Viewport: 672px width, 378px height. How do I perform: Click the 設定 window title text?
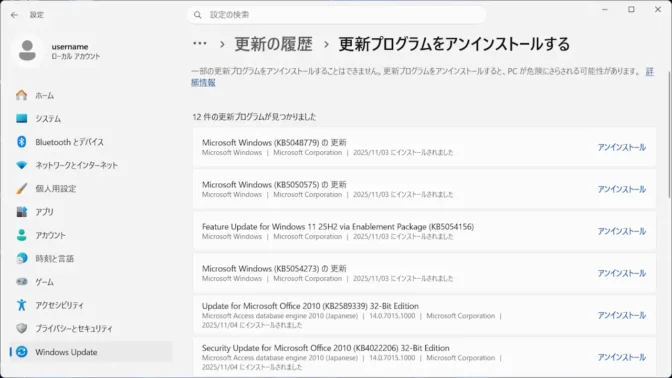coord(37,15)
